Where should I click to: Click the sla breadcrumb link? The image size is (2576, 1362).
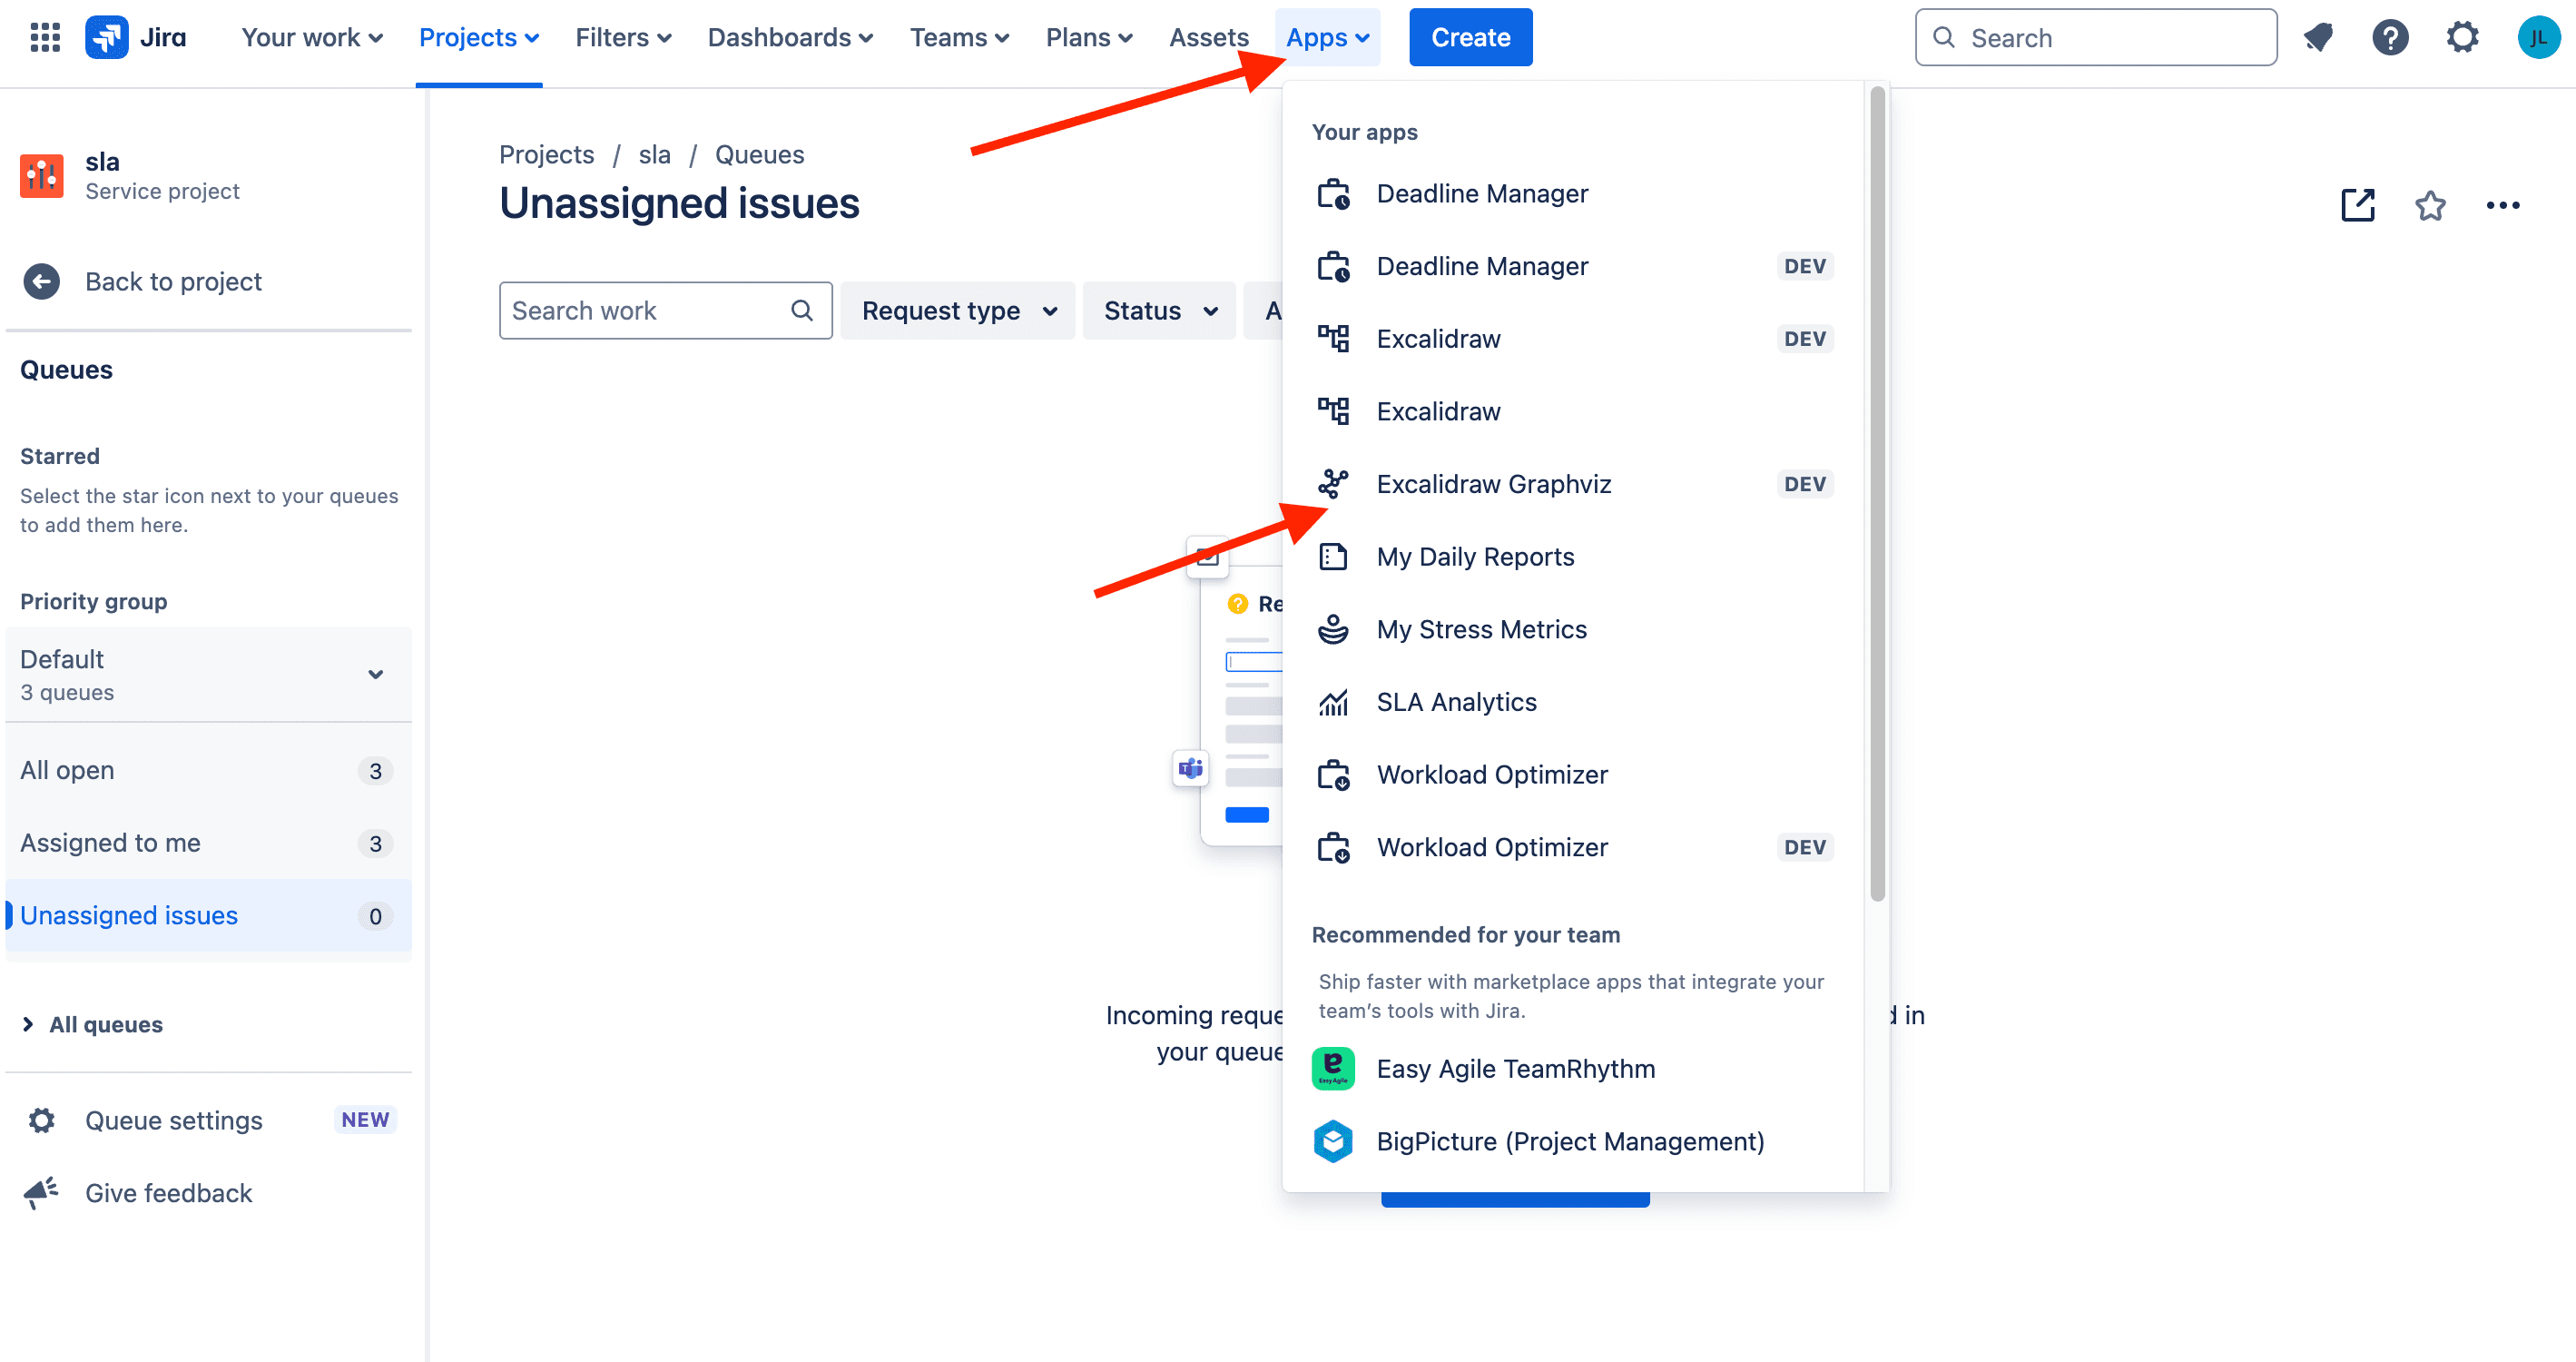click(x=654, y=155)
